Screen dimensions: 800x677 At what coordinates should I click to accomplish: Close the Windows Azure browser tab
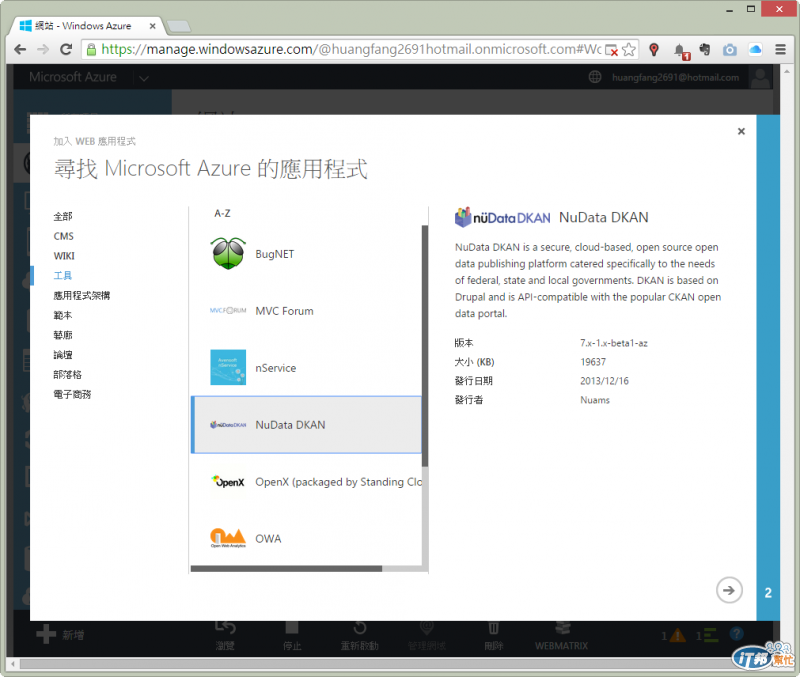coord(152,26)
